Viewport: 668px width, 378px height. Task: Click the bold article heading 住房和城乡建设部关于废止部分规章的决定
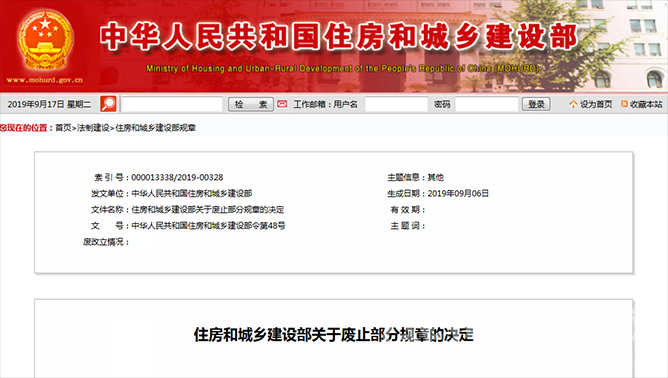coord(334,335)
